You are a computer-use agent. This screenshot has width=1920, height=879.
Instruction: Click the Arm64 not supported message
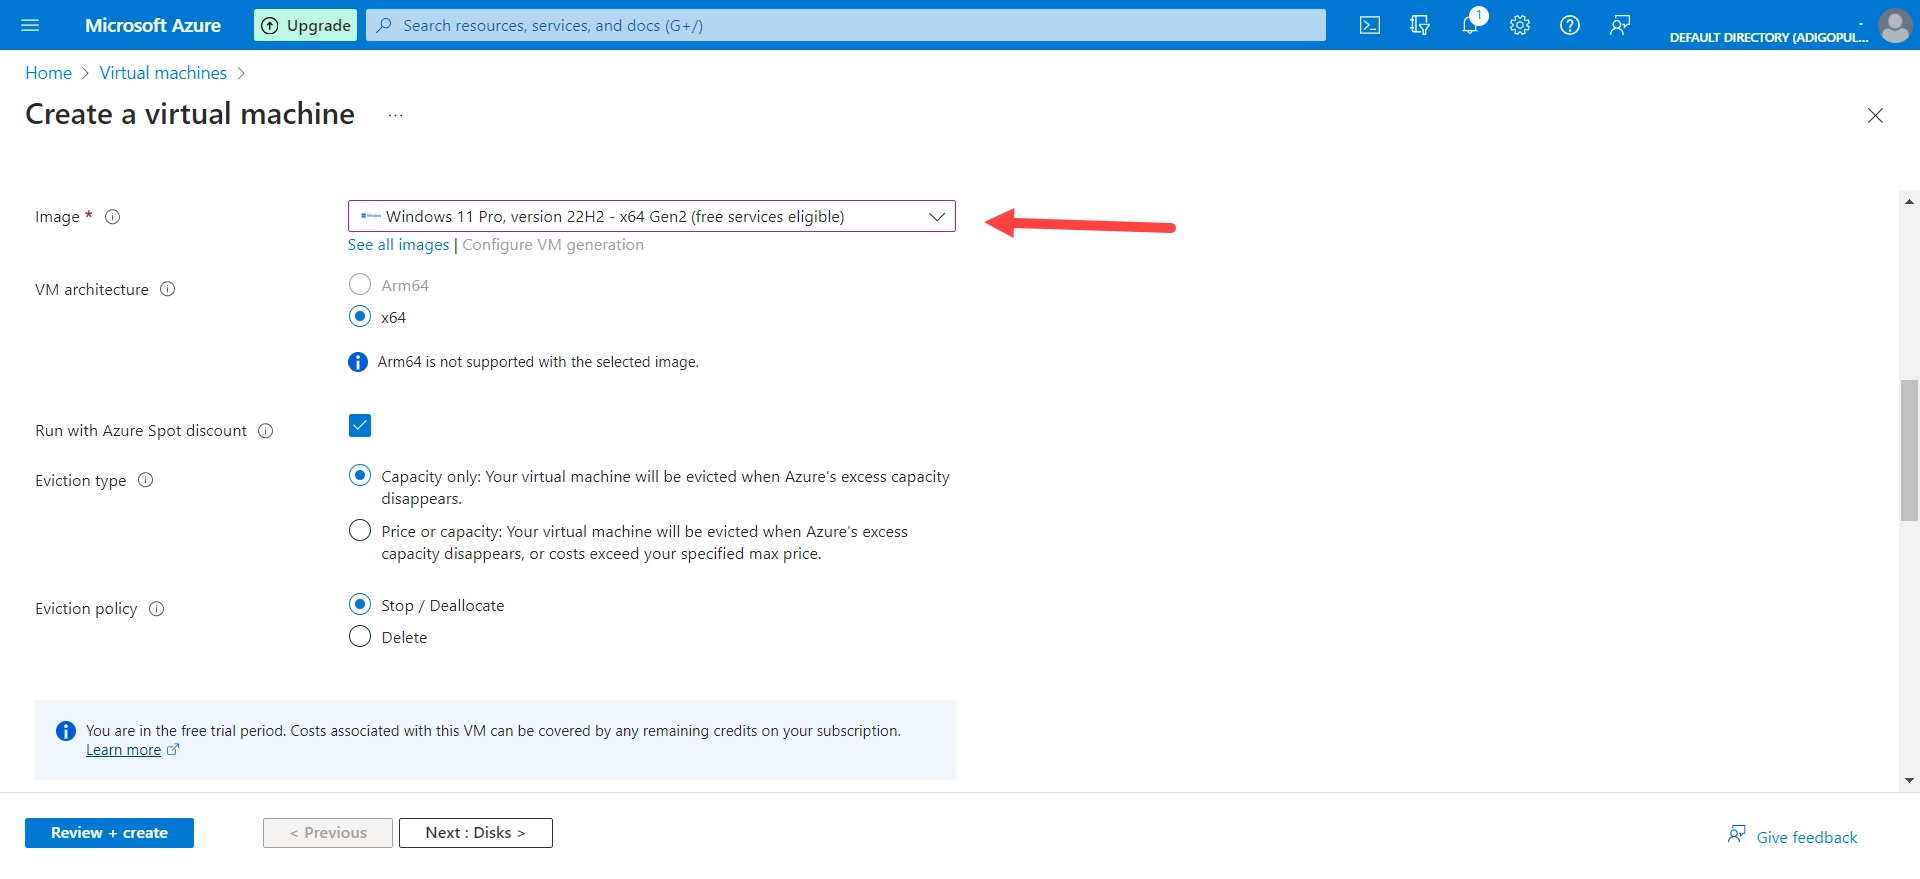tap(538, 362)
